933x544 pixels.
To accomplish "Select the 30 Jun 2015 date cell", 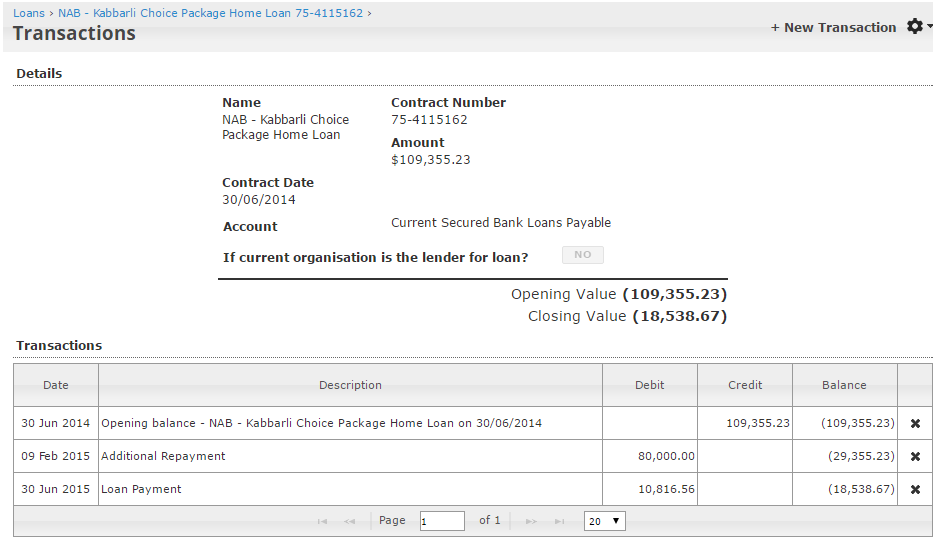I will click(x=55, y=489).
